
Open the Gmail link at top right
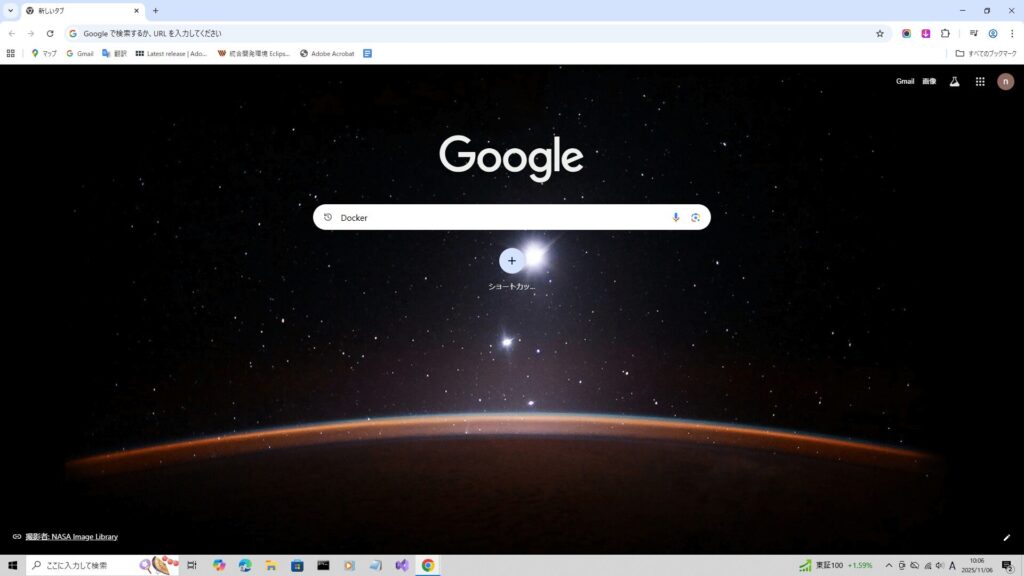pyautogui.click(x=905, y=82)
